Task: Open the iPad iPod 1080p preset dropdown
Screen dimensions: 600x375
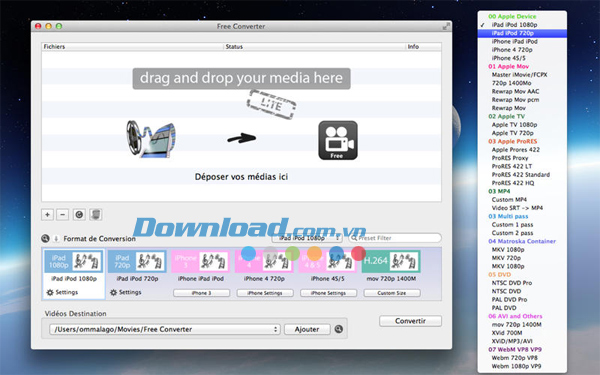Action: click(307, 238)
